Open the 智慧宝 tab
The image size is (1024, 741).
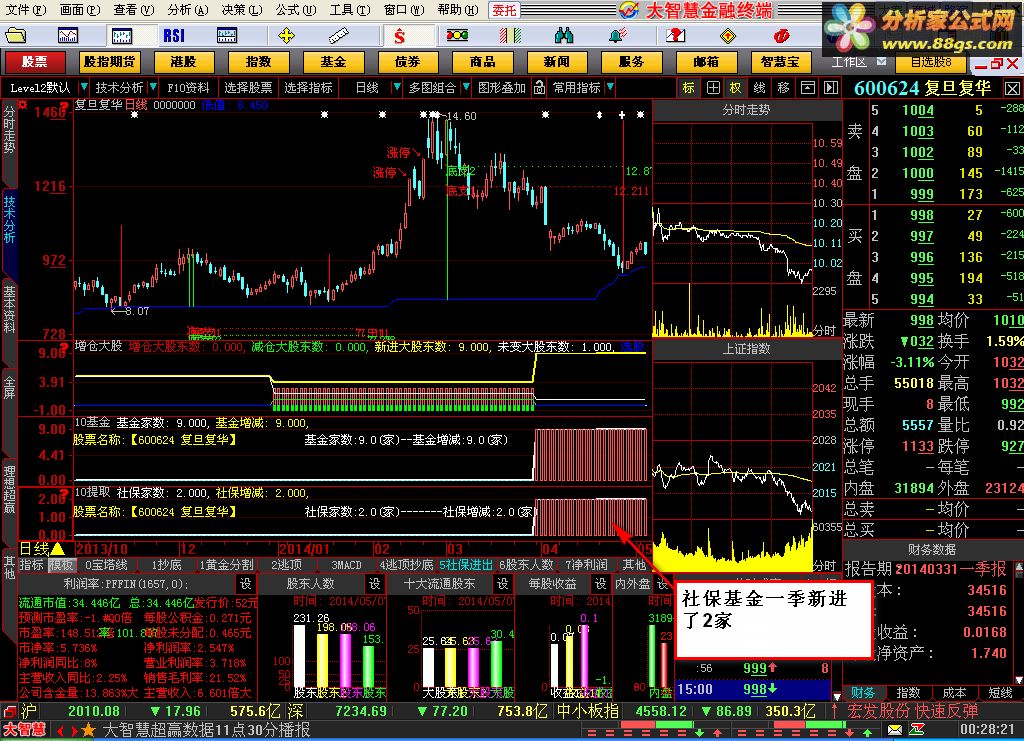tap(781, 62)
